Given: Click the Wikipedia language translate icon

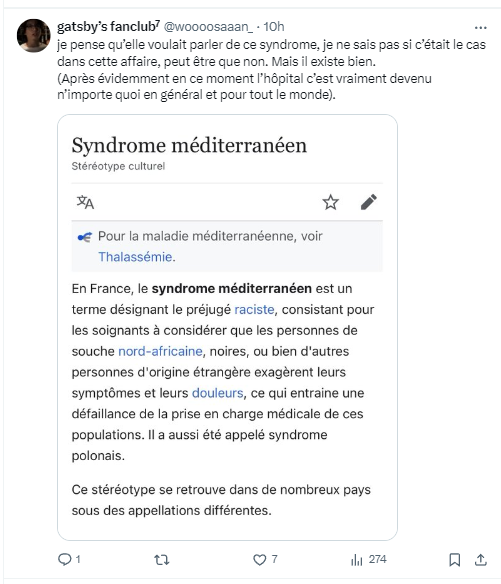Looking at the screenshot, I should [x=85, y=202].
